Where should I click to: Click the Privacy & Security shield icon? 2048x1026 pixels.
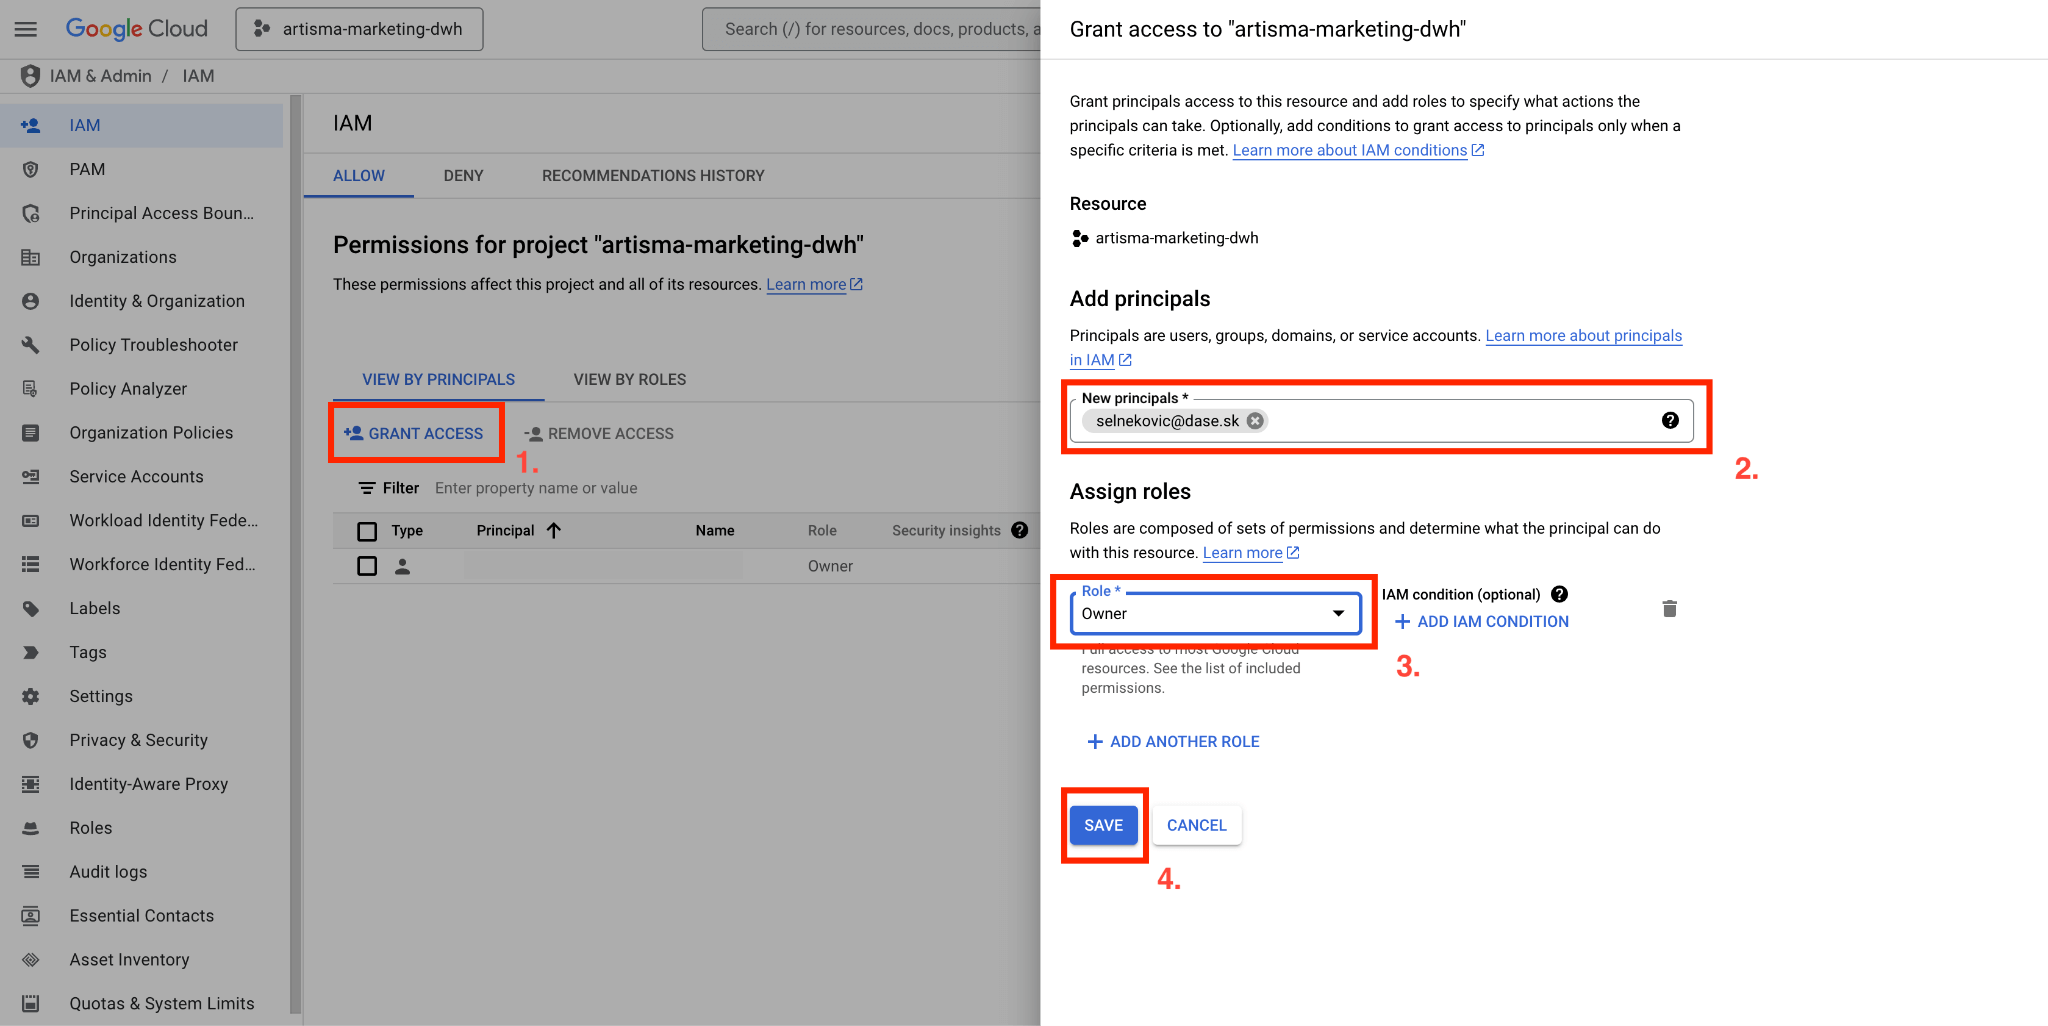(31, 741)
